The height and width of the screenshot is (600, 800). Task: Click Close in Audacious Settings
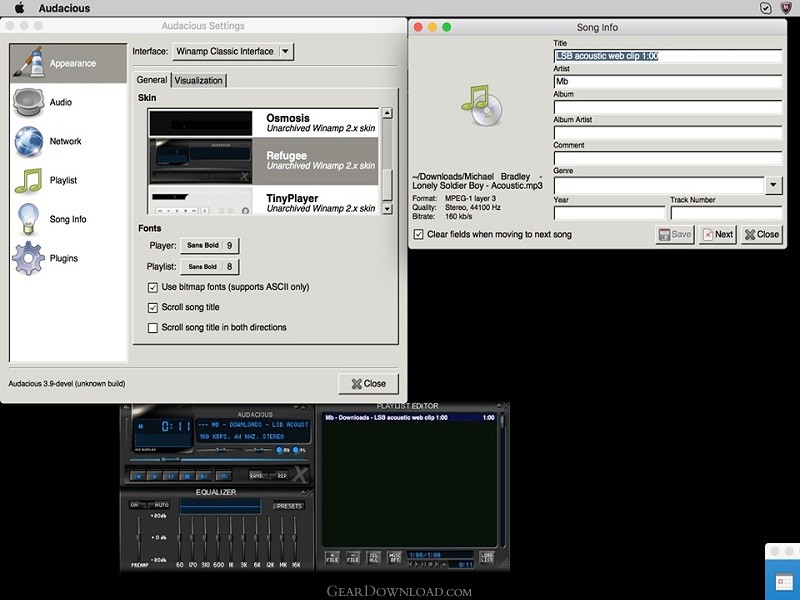point(368,384)
